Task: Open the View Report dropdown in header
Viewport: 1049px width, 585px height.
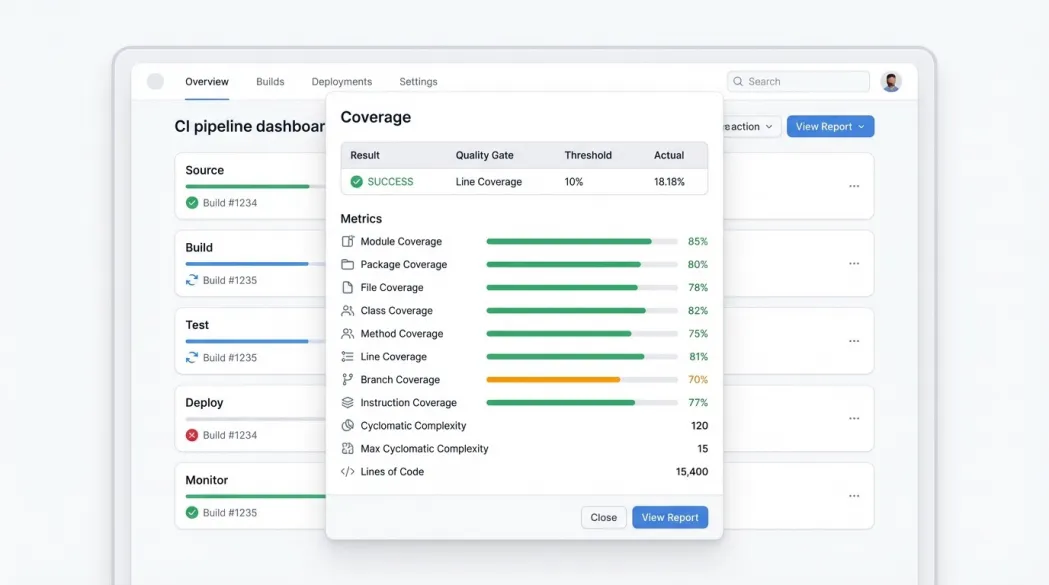Action: 830,127
